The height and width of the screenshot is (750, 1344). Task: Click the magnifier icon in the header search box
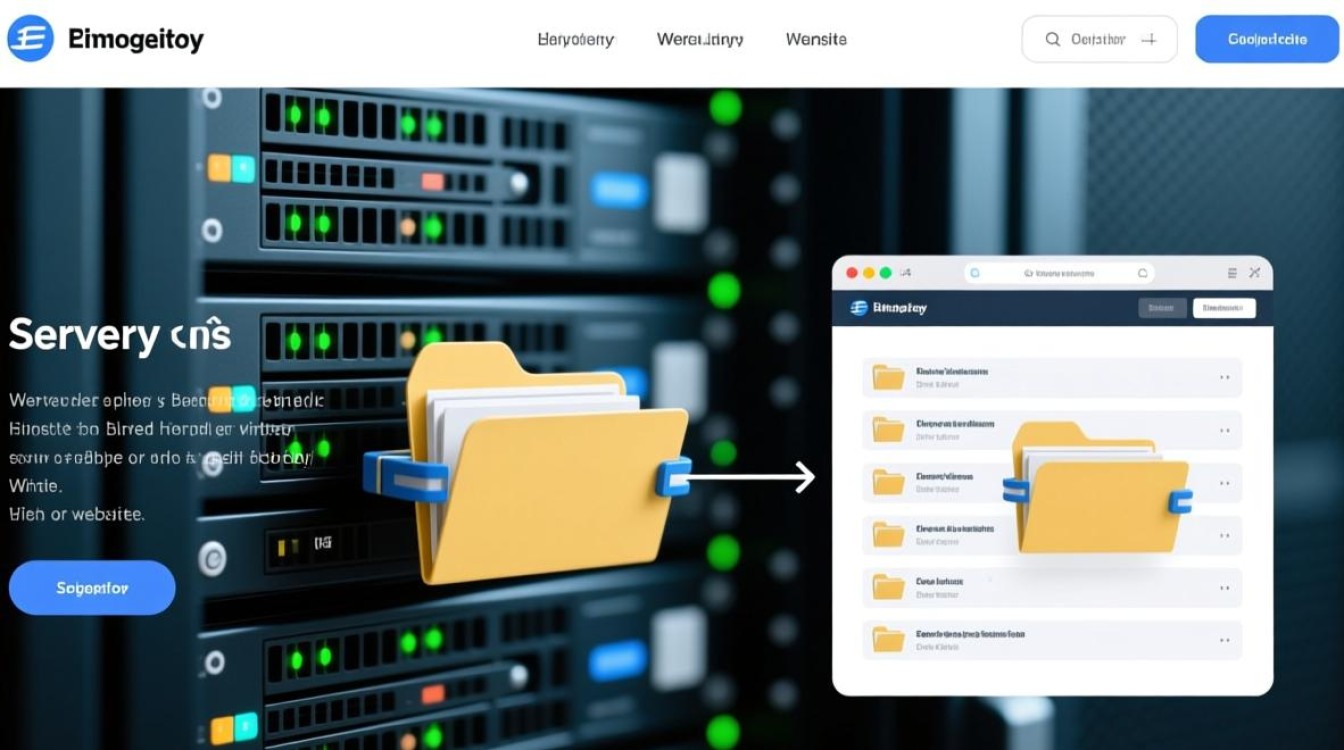[x=1052, y=39]
